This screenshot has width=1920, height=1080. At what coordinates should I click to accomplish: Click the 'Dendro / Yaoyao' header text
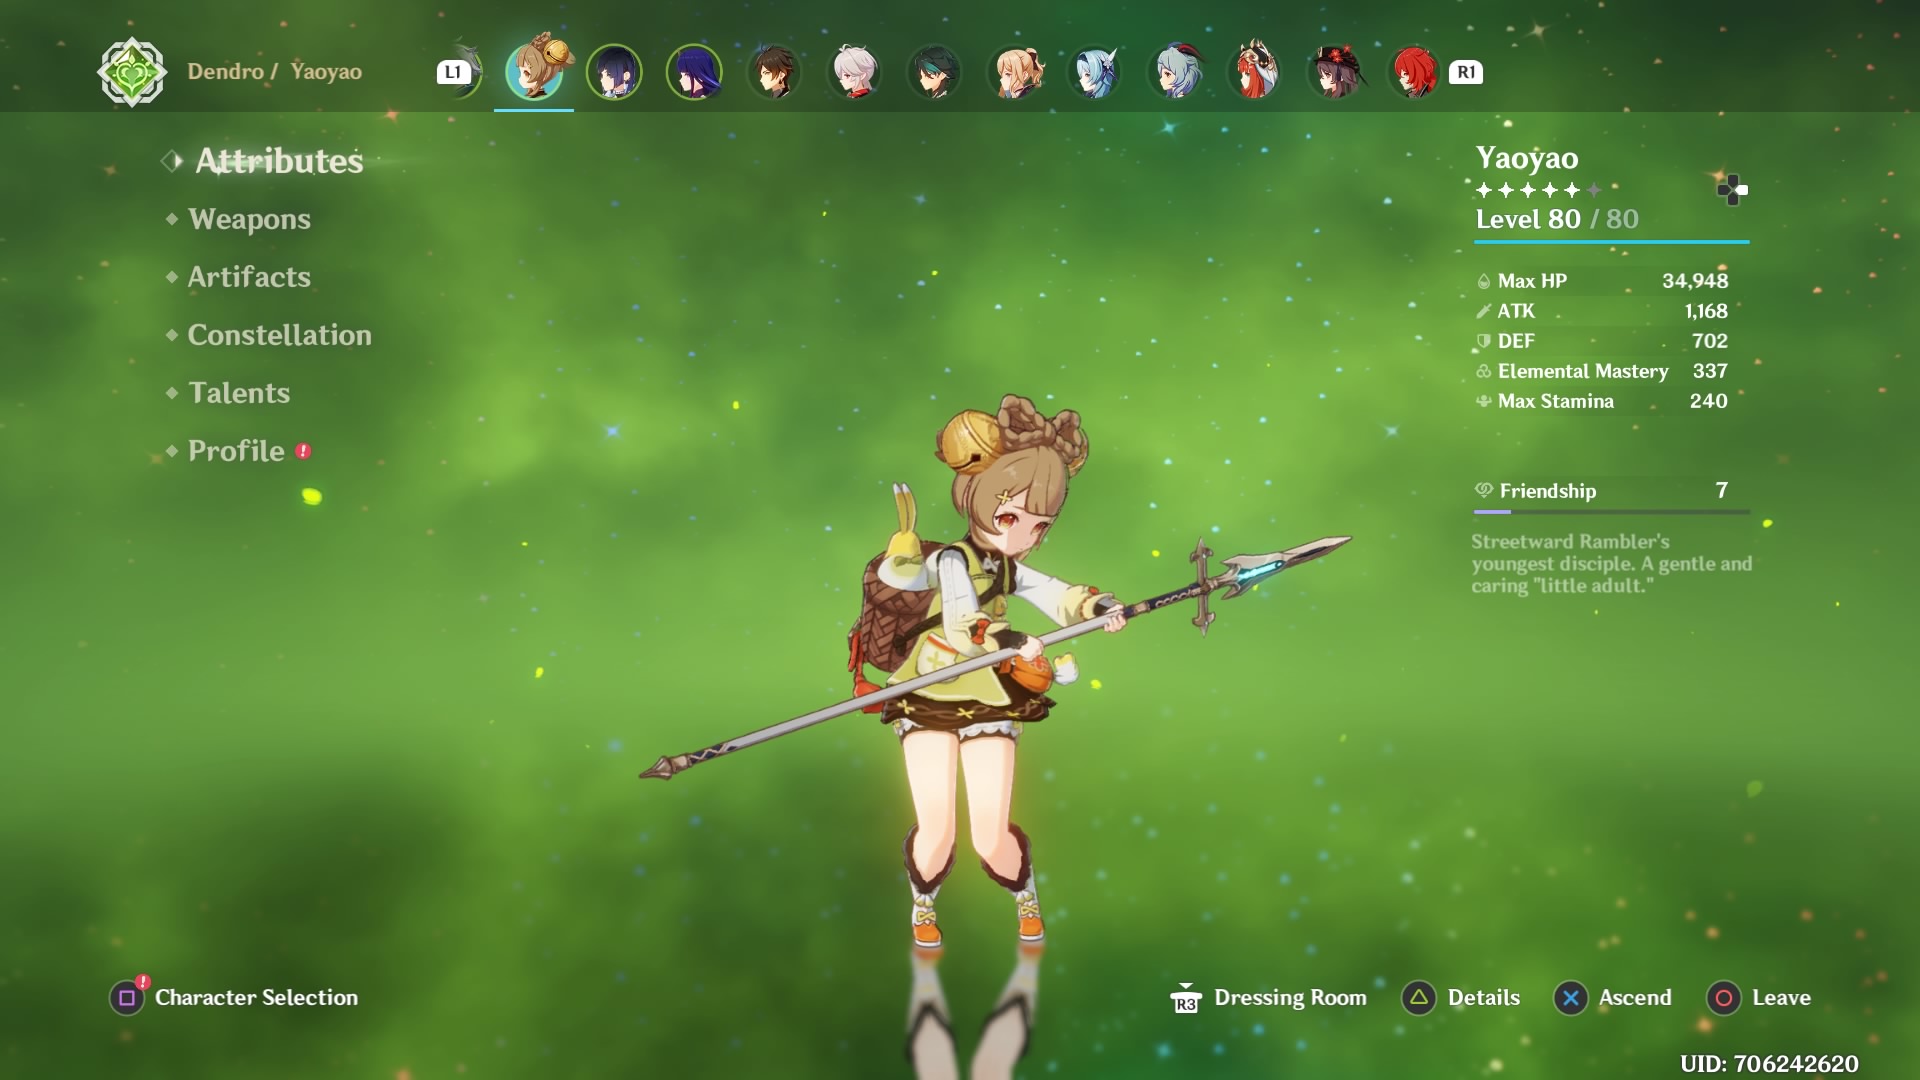(274, 72)
